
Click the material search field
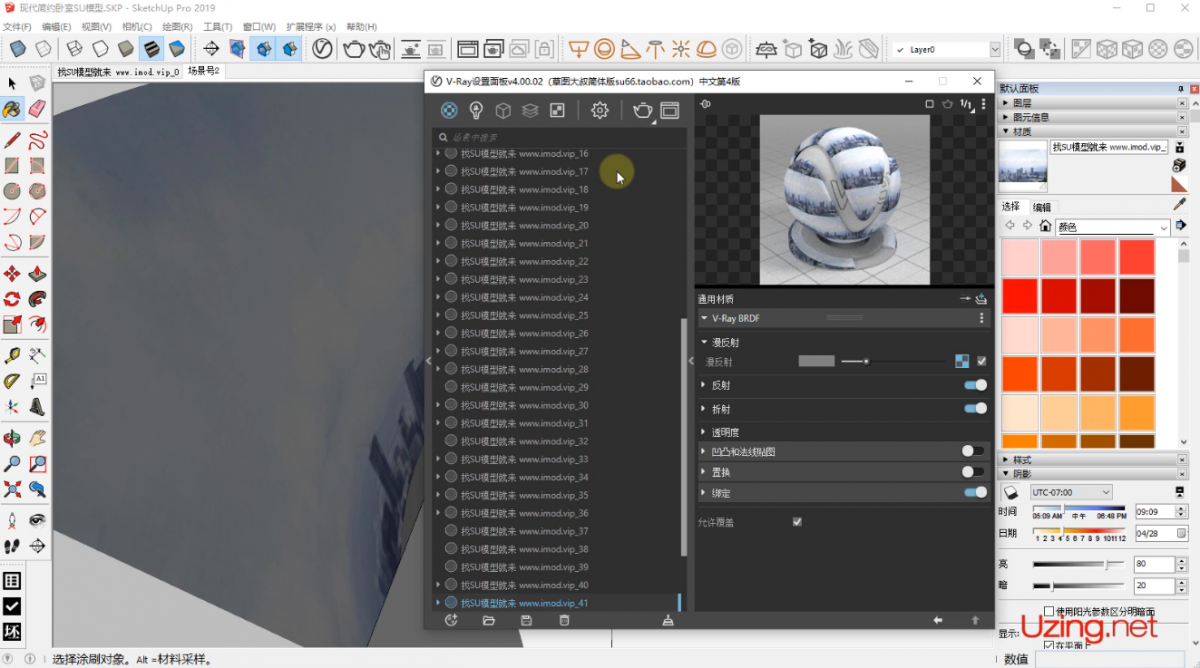click(x=560, y=137)
